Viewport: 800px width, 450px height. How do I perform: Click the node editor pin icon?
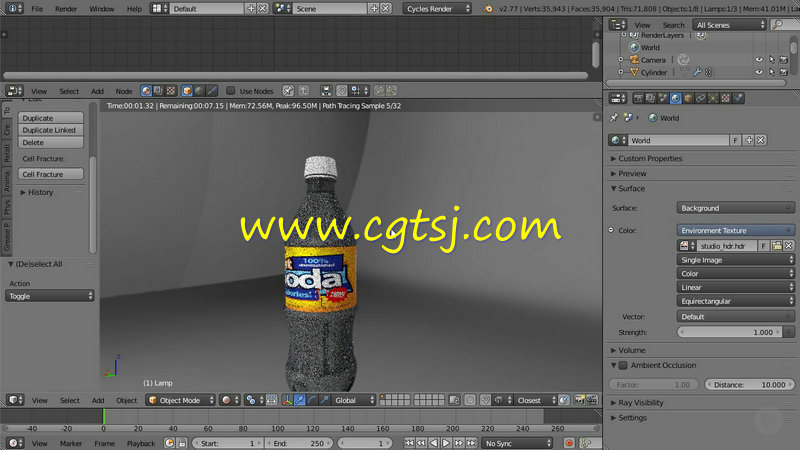[288, 91]
